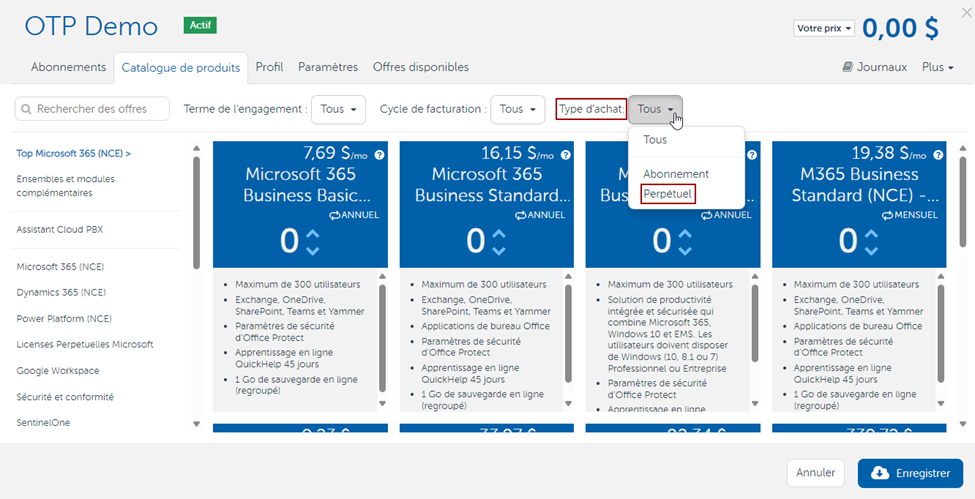The width and height of the screenshot is (975, 499).
Task: Open Assistant Cloud PBX category
Action: 60,230
